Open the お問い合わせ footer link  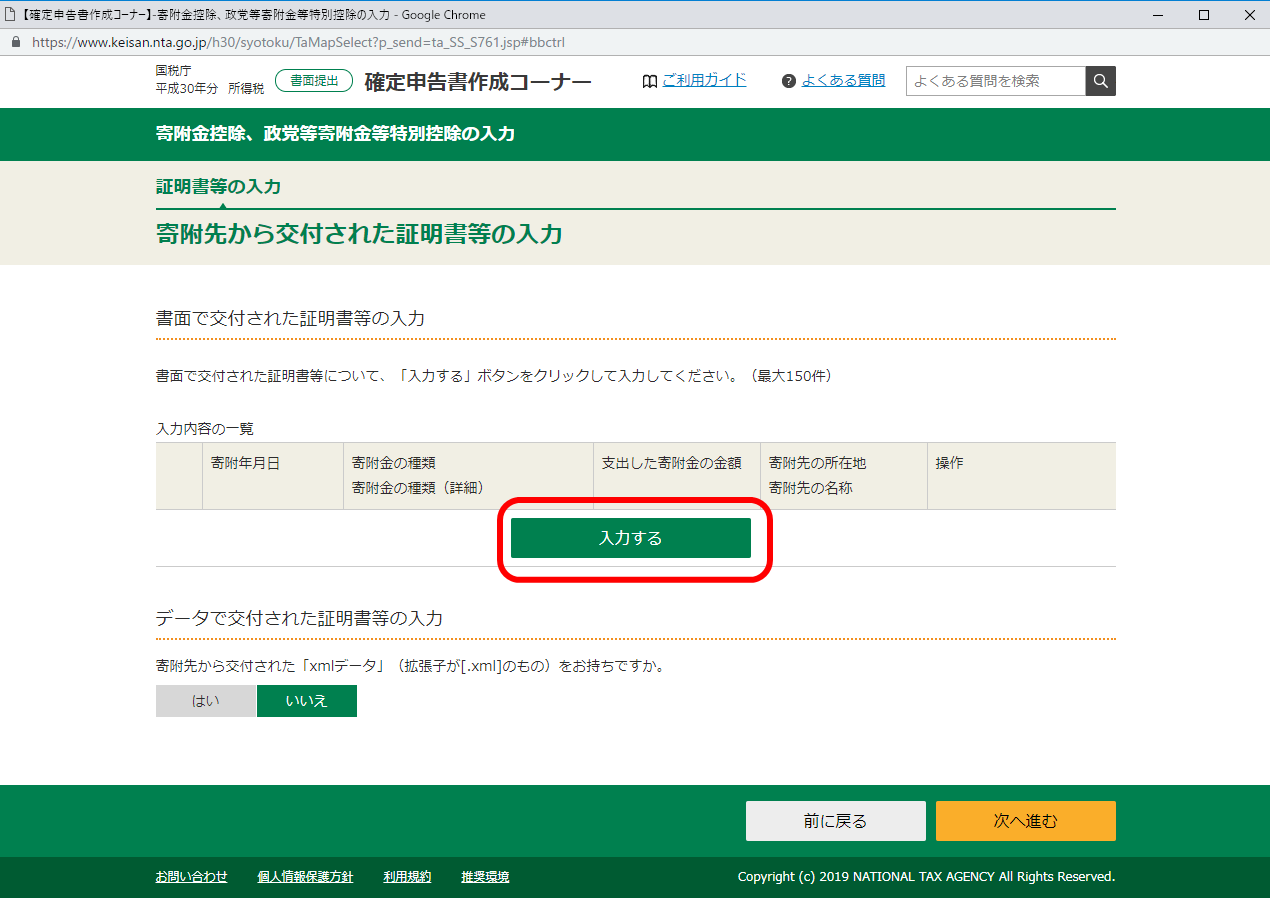pos(191,877)
